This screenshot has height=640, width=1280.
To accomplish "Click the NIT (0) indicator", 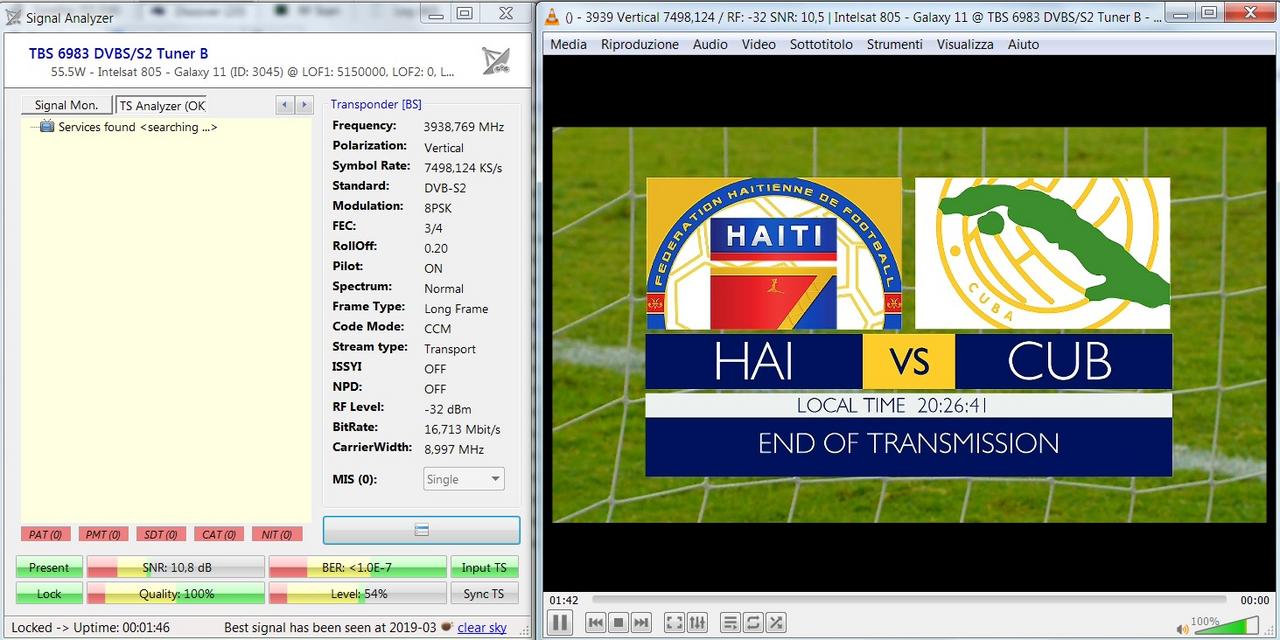I will 277,534.
